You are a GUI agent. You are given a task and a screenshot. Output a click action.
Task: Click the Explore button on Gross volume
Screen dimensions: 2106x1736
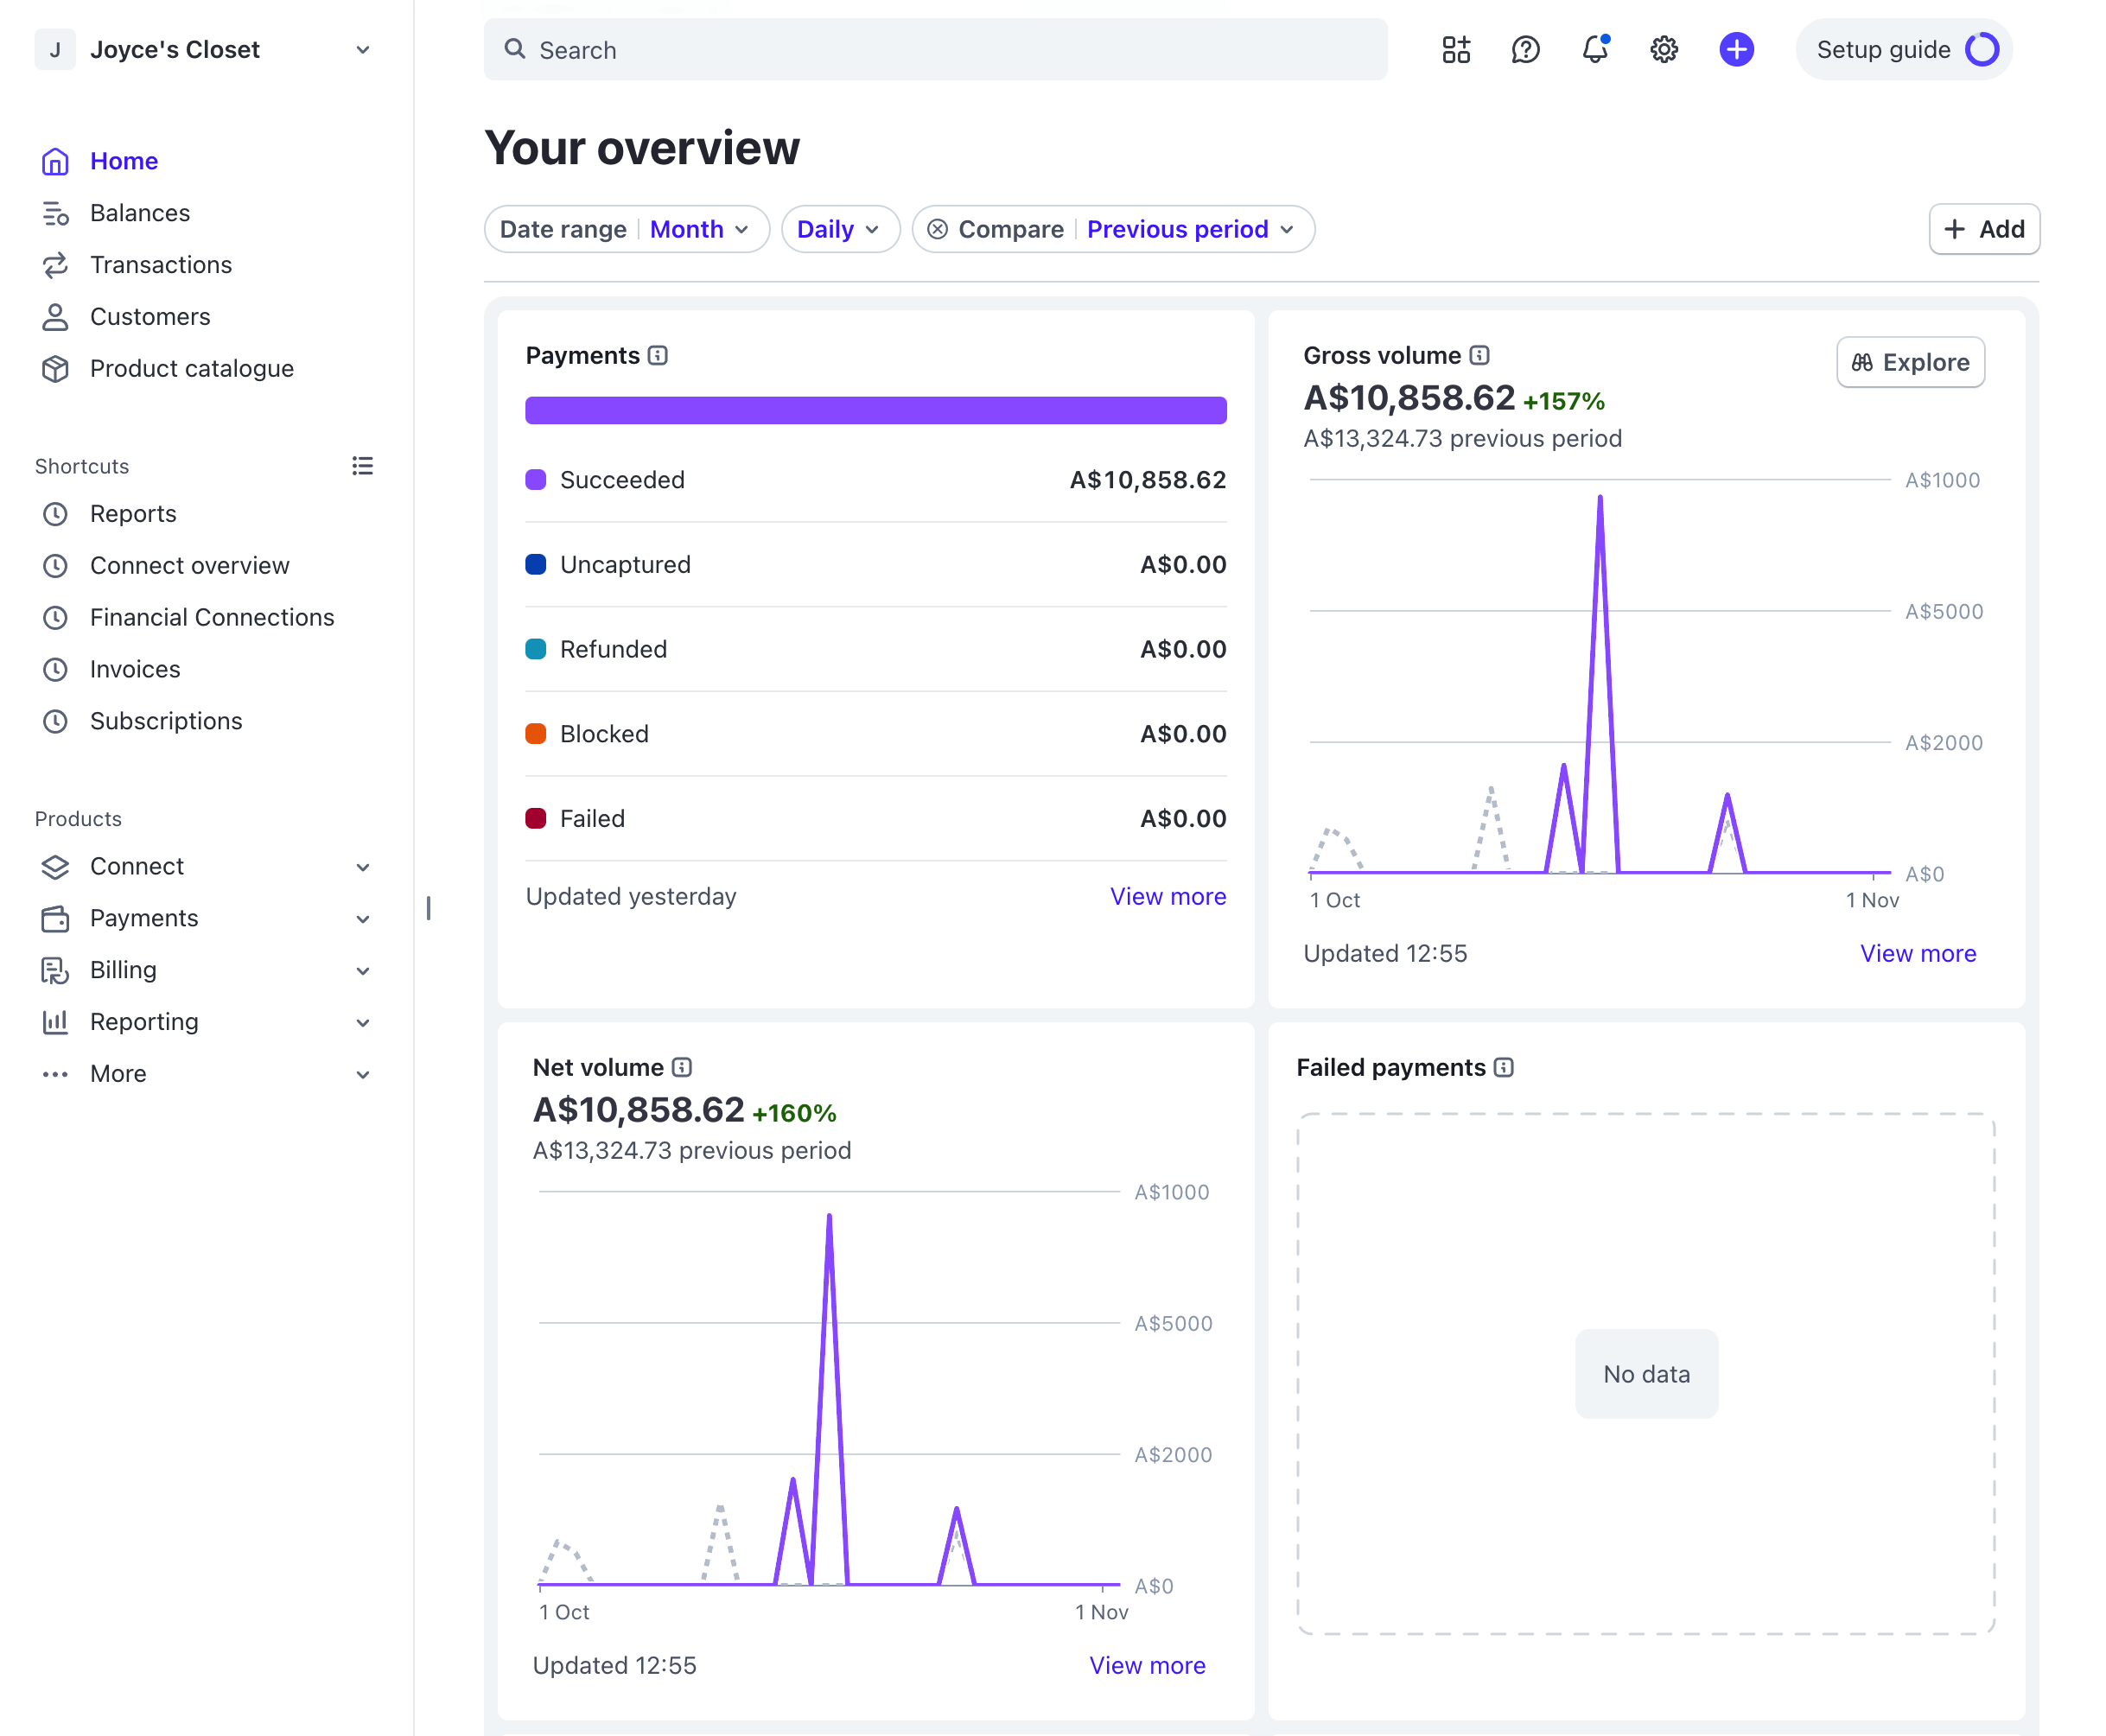pos(1910,362)
